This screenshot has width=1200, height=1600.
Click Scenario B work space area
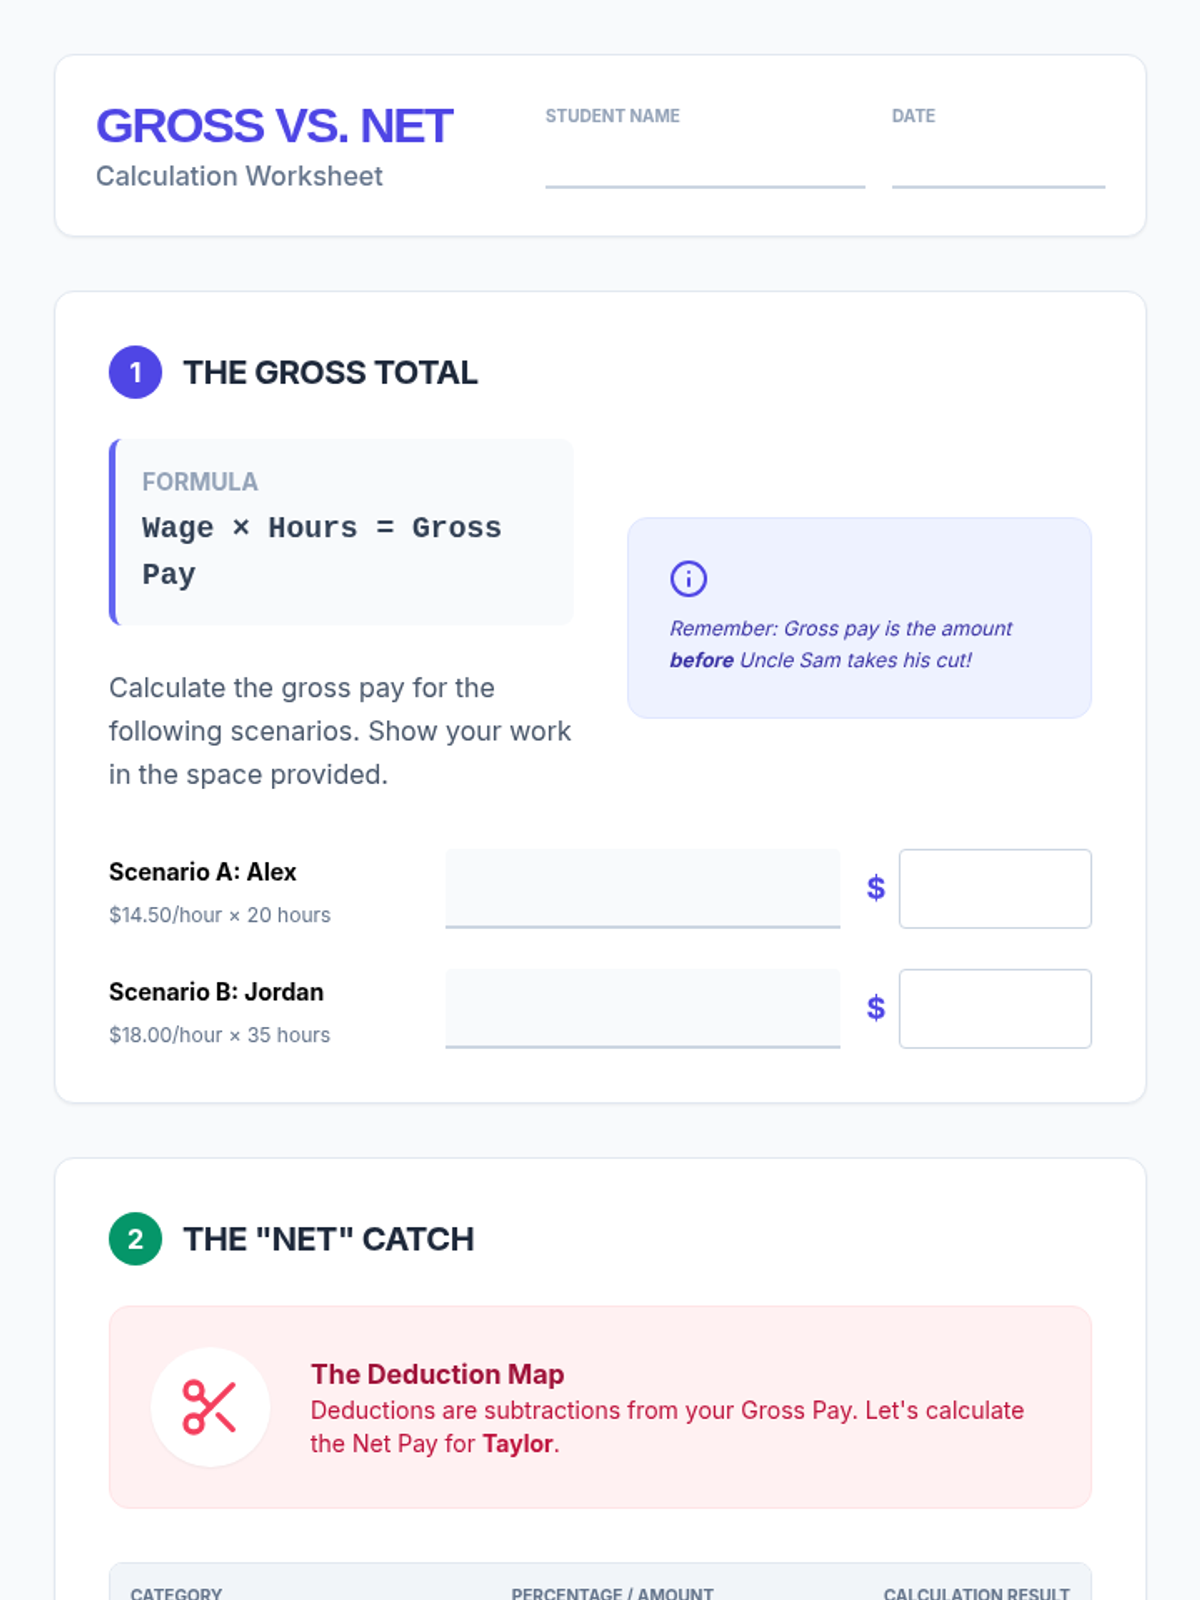[x=642, y=1008]
